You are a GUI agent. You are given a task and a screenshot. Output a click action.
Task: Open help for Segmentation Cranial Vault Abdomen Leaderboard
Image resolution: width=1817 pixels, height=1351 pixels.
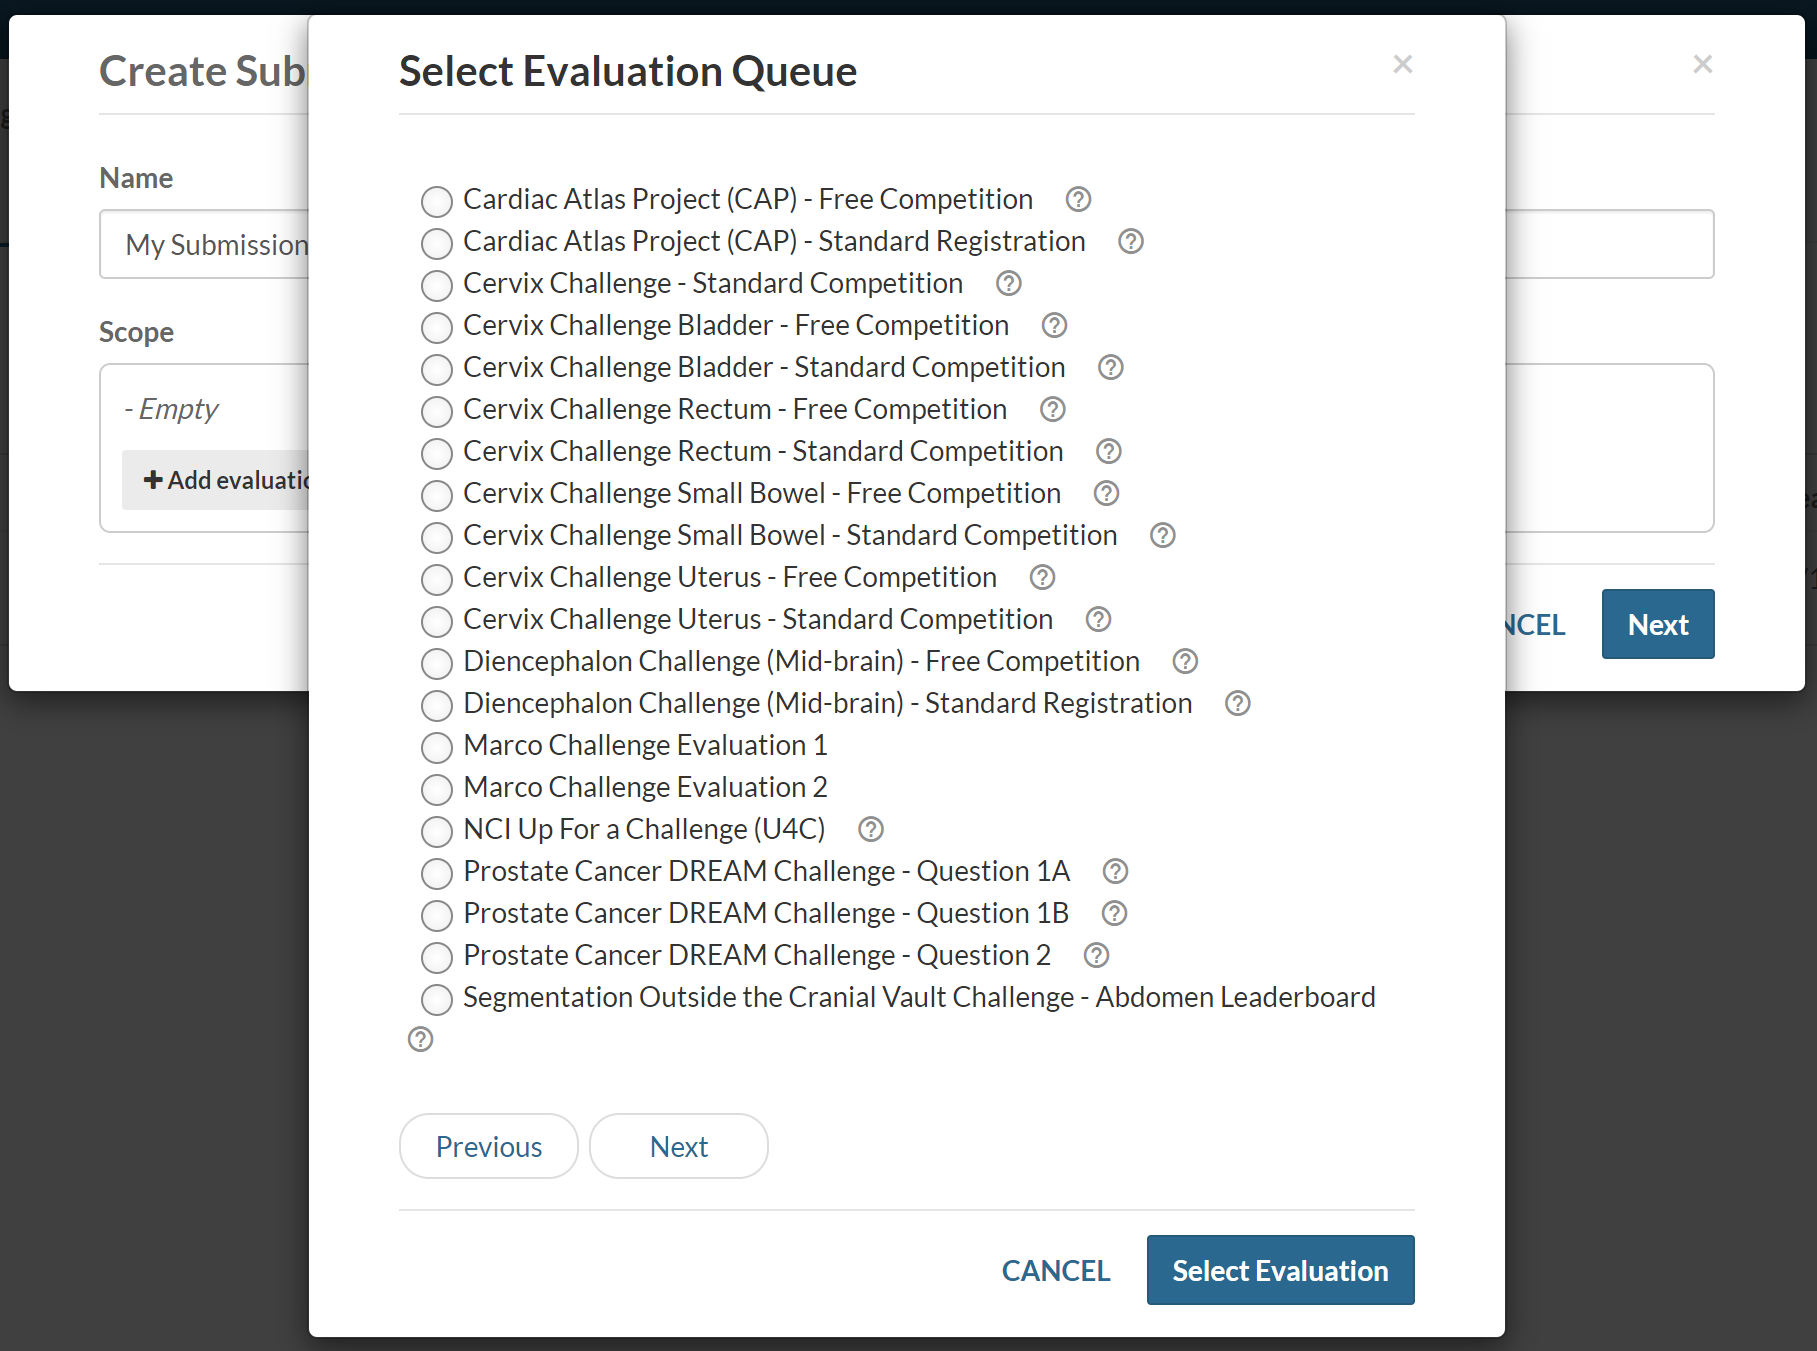(420, 1040)
